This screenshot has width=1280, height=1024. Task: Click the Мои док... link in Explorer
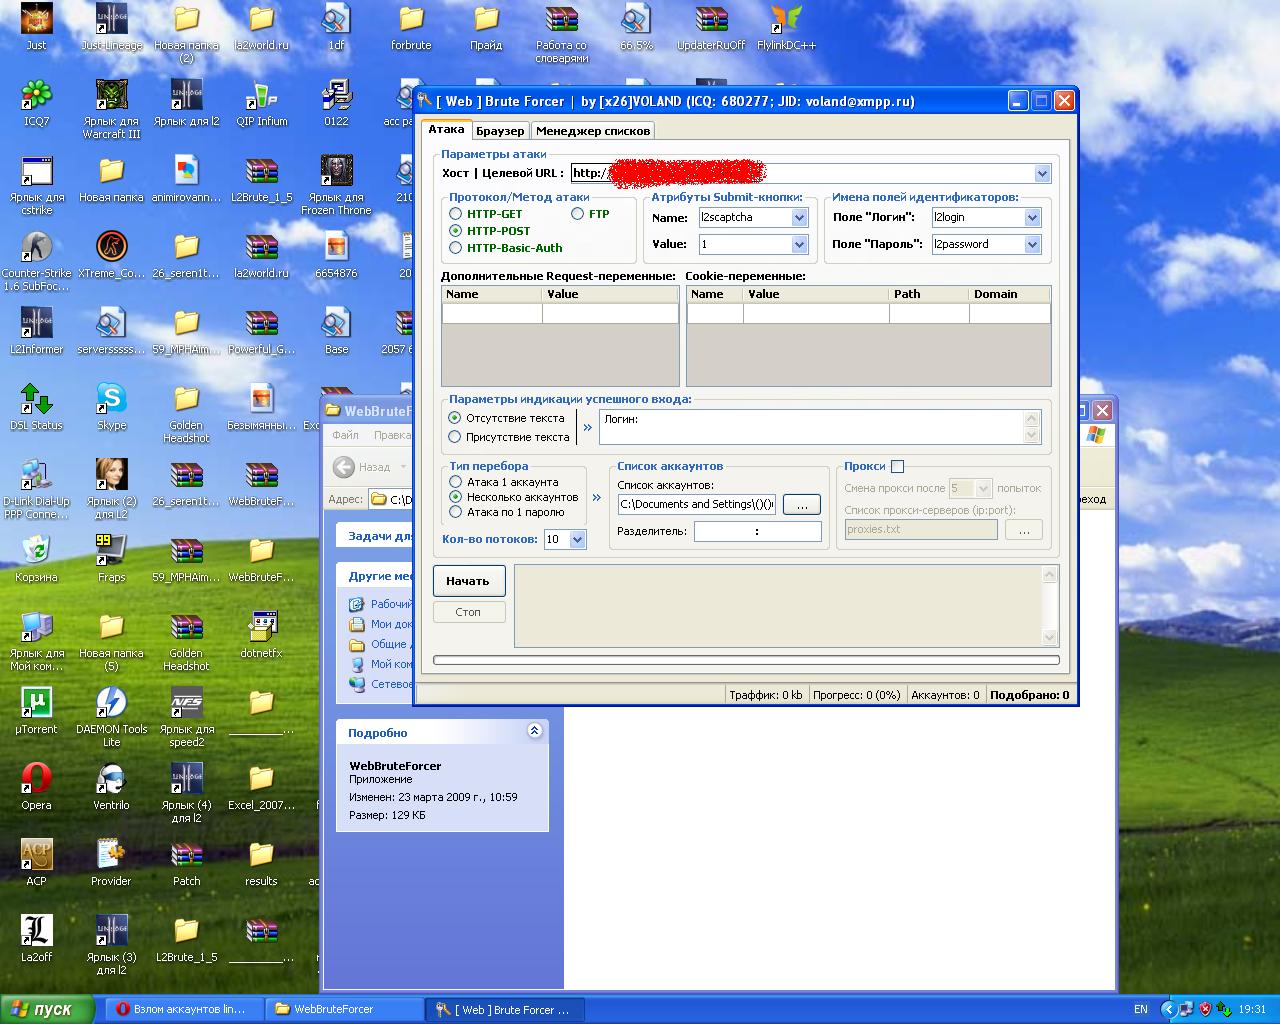coord(380,624)
